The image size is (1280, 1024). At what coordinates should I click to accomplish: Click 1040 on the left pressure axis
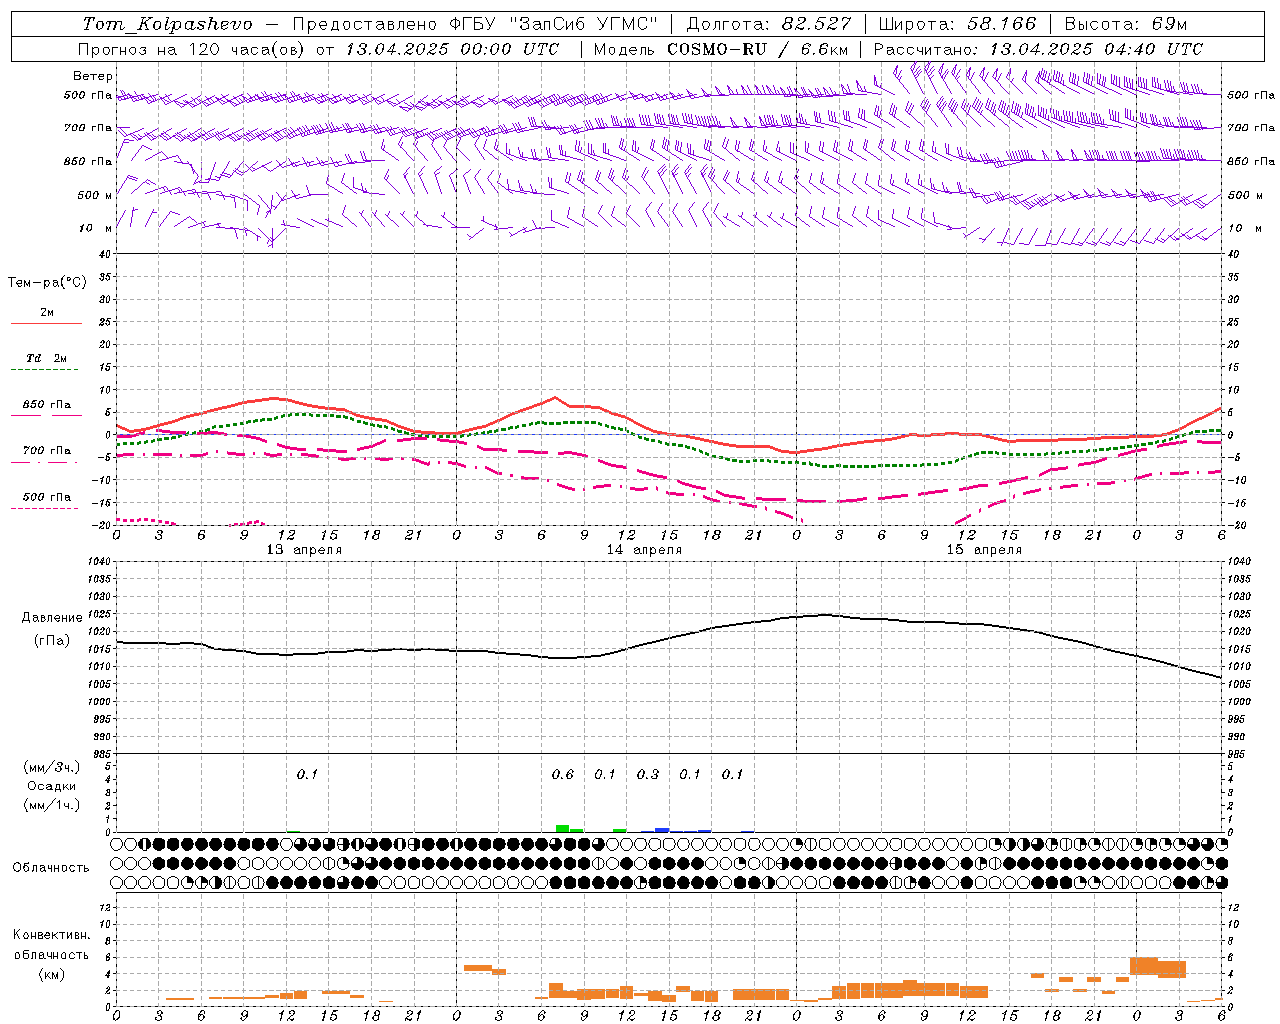[x=98, y=562]
